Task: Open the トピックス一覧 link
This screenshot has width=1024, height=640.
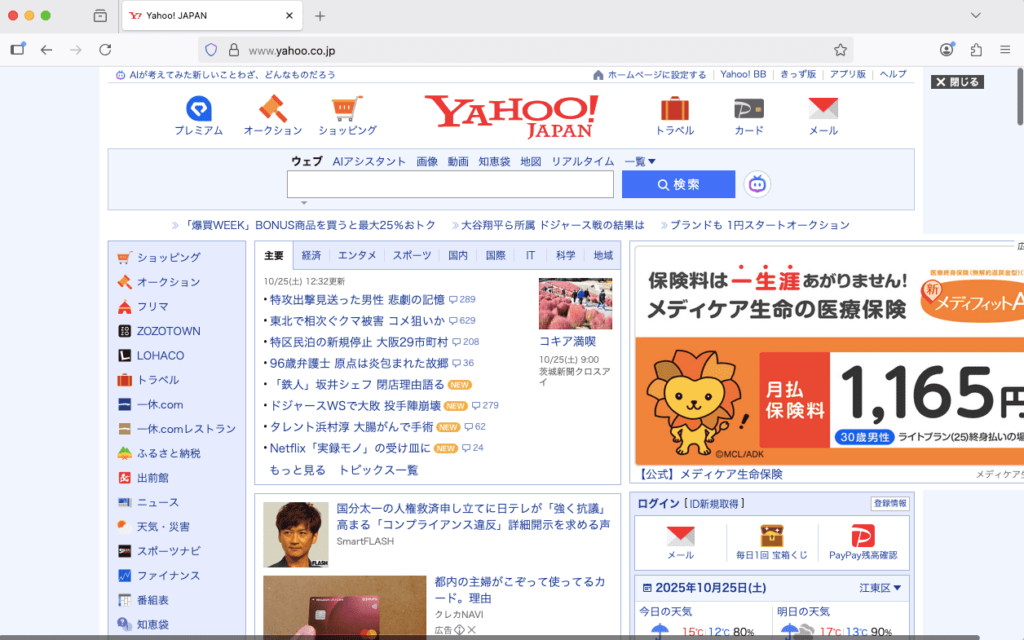Action: (x=378, y=470)
